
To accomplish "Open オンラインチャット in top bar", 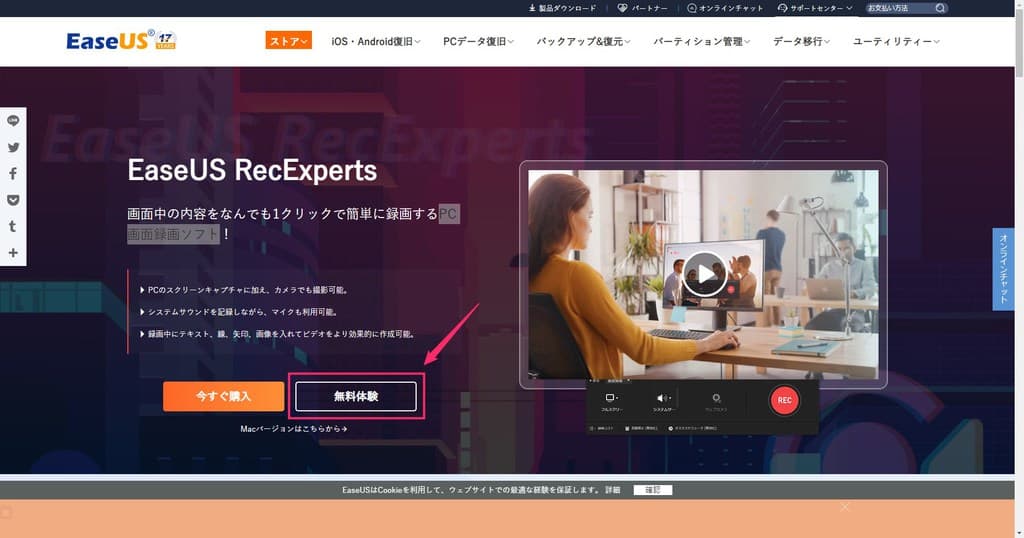I will click(x=725, y=8).
